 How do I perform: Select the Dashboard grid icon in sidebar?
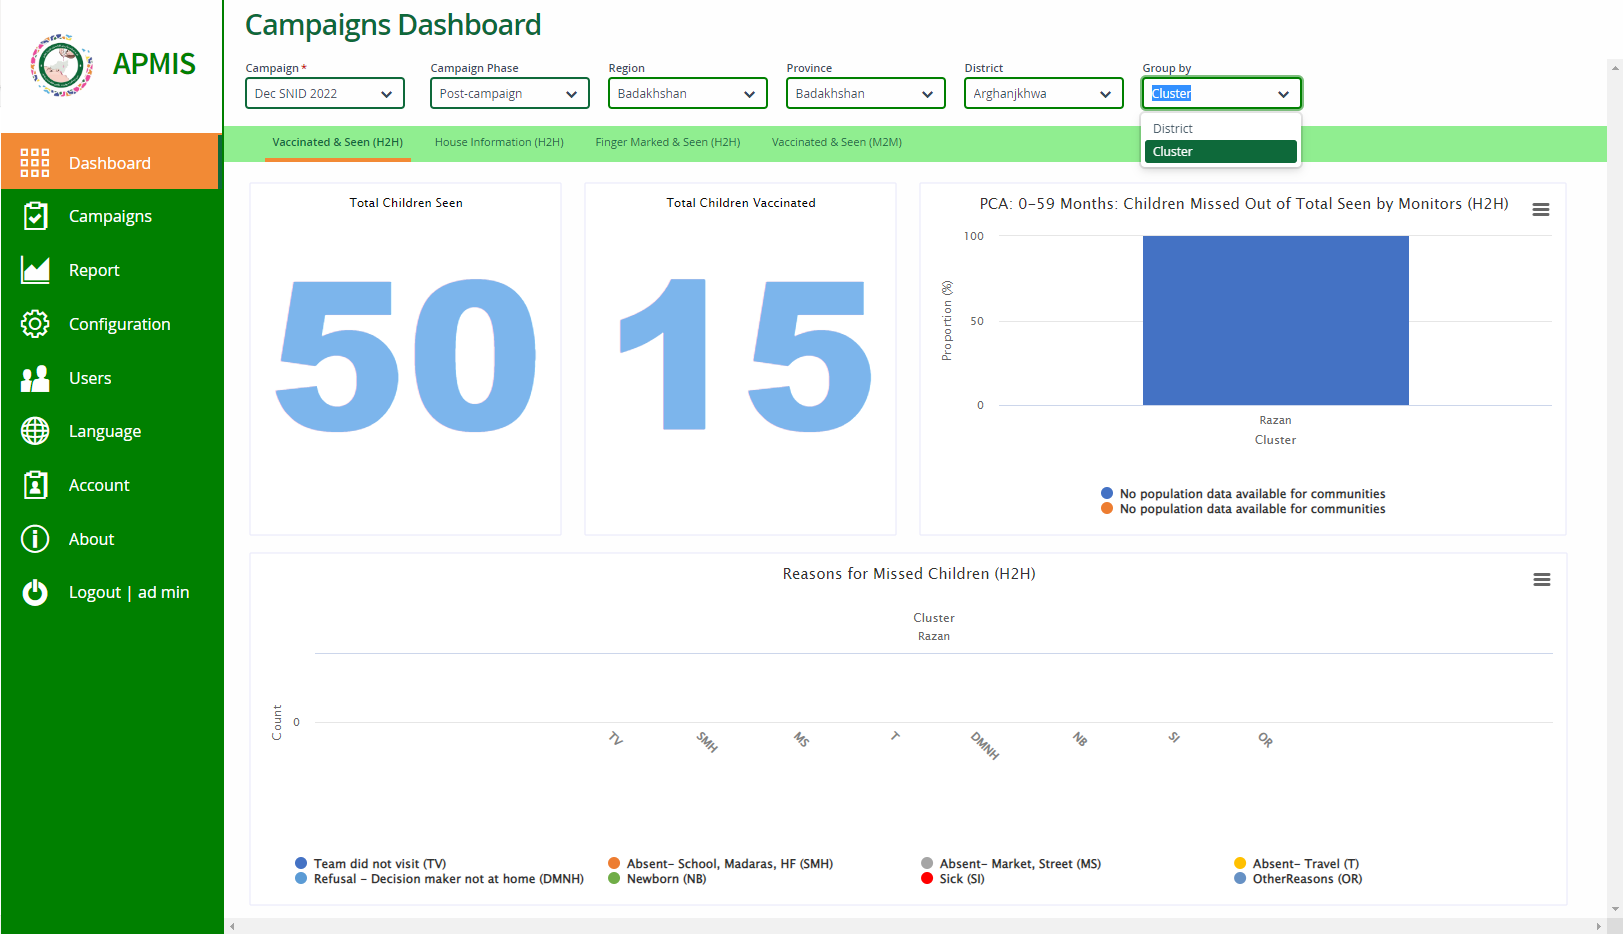tap(34, 161)
